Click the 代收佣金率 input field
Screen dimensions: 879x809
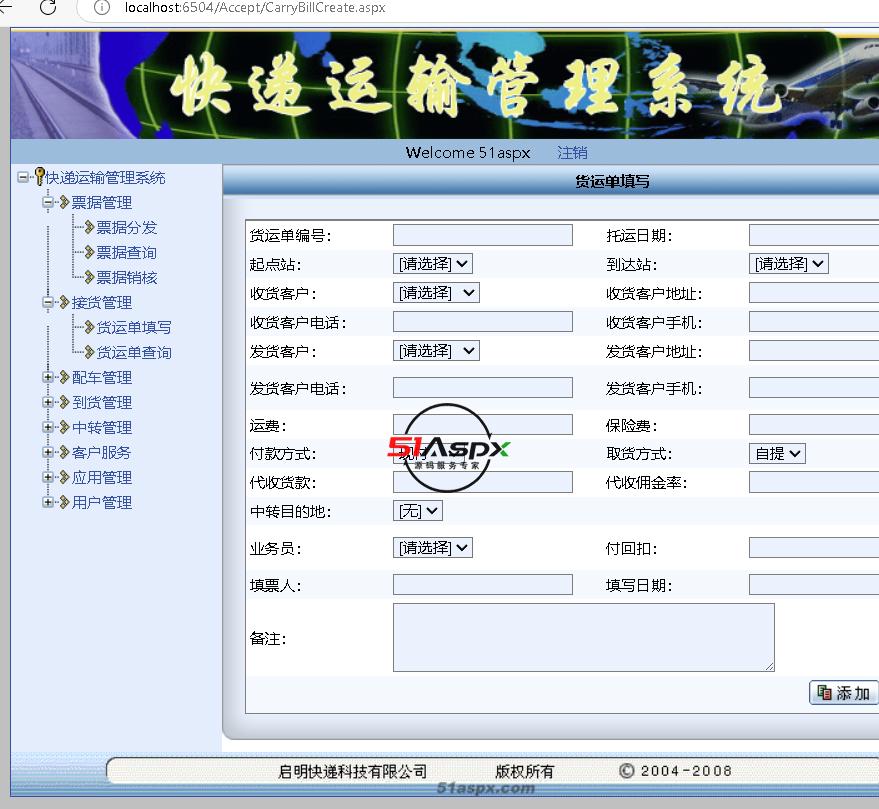814,482
